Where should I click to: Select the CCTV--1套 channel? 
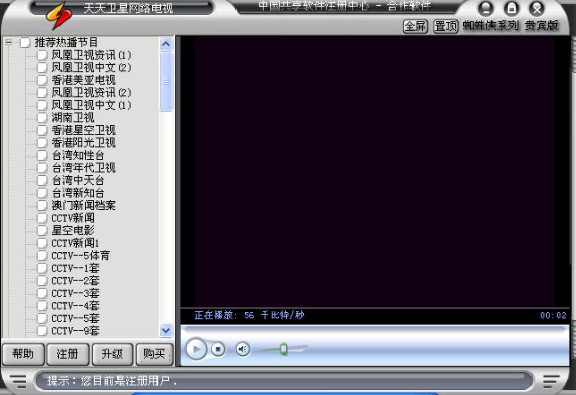click(75, 268)
